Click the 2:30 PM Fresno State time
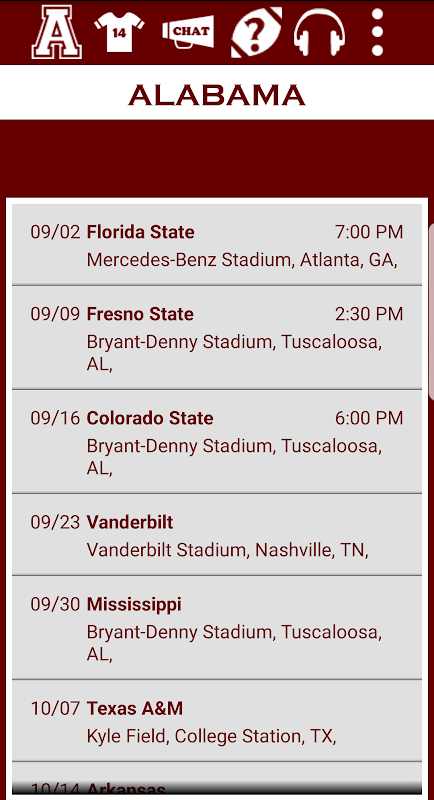This screenshot has height=800, width=434. 369,314
